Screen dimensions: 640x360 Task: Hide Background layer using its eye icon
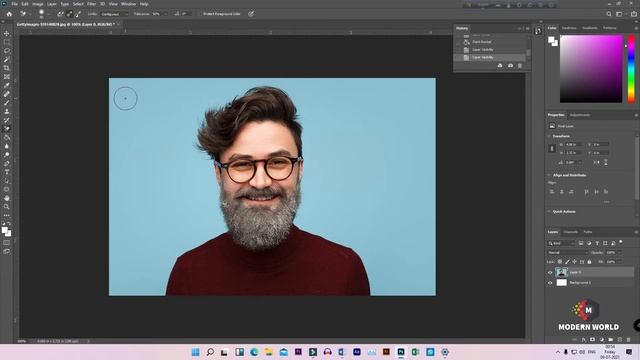pyautogui.click(x=550, y=282)
